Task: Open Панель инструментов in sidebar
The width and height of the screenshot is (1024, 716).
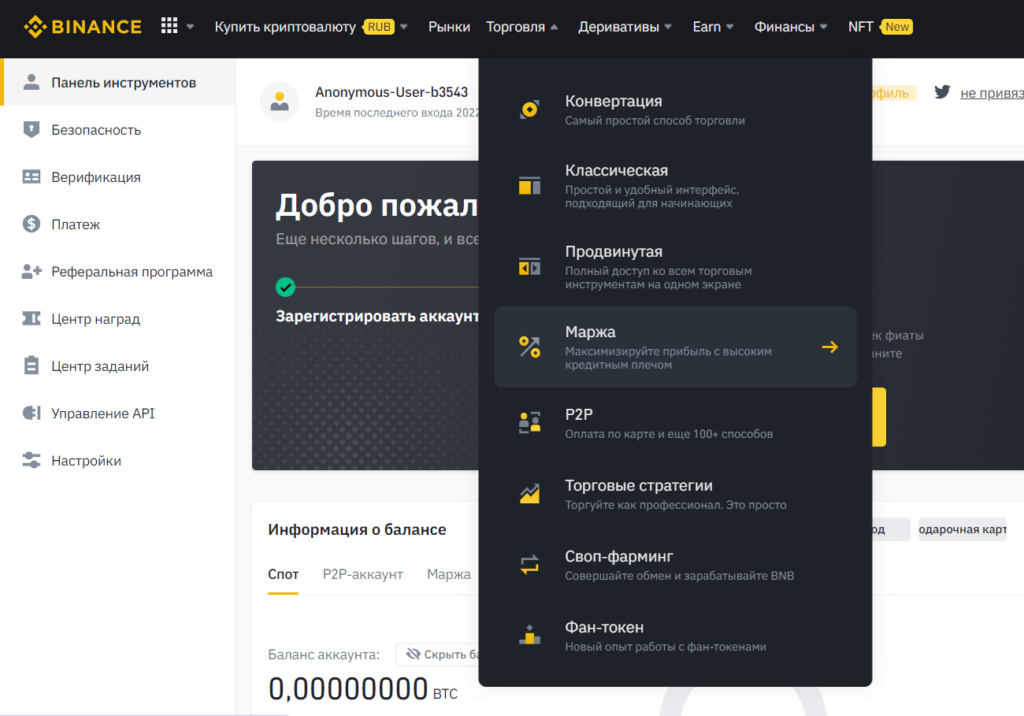Action: click(118, 82)
